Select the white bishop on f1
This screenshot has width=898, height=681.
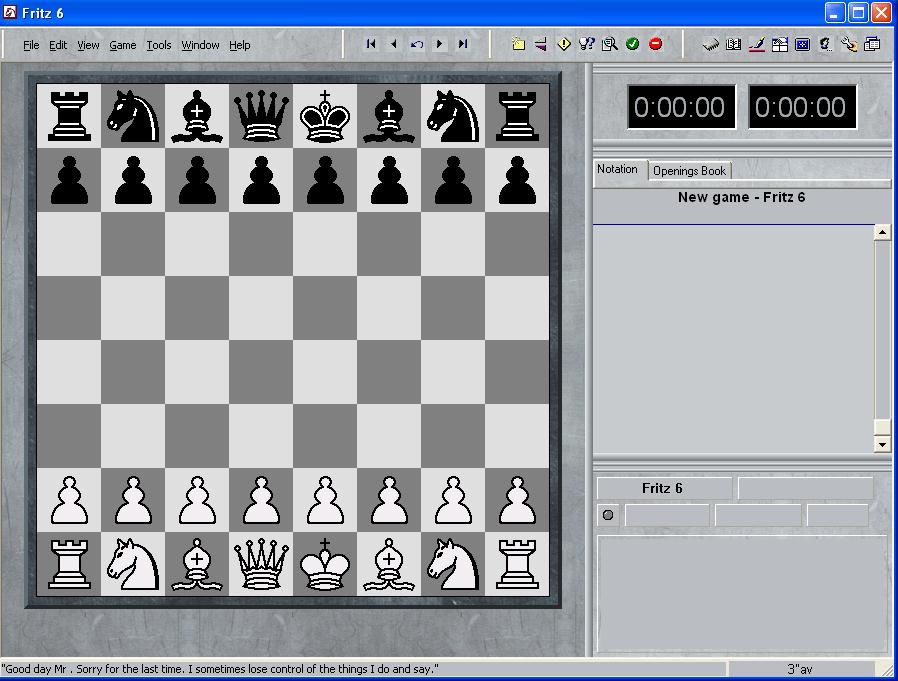coord(389,564)
